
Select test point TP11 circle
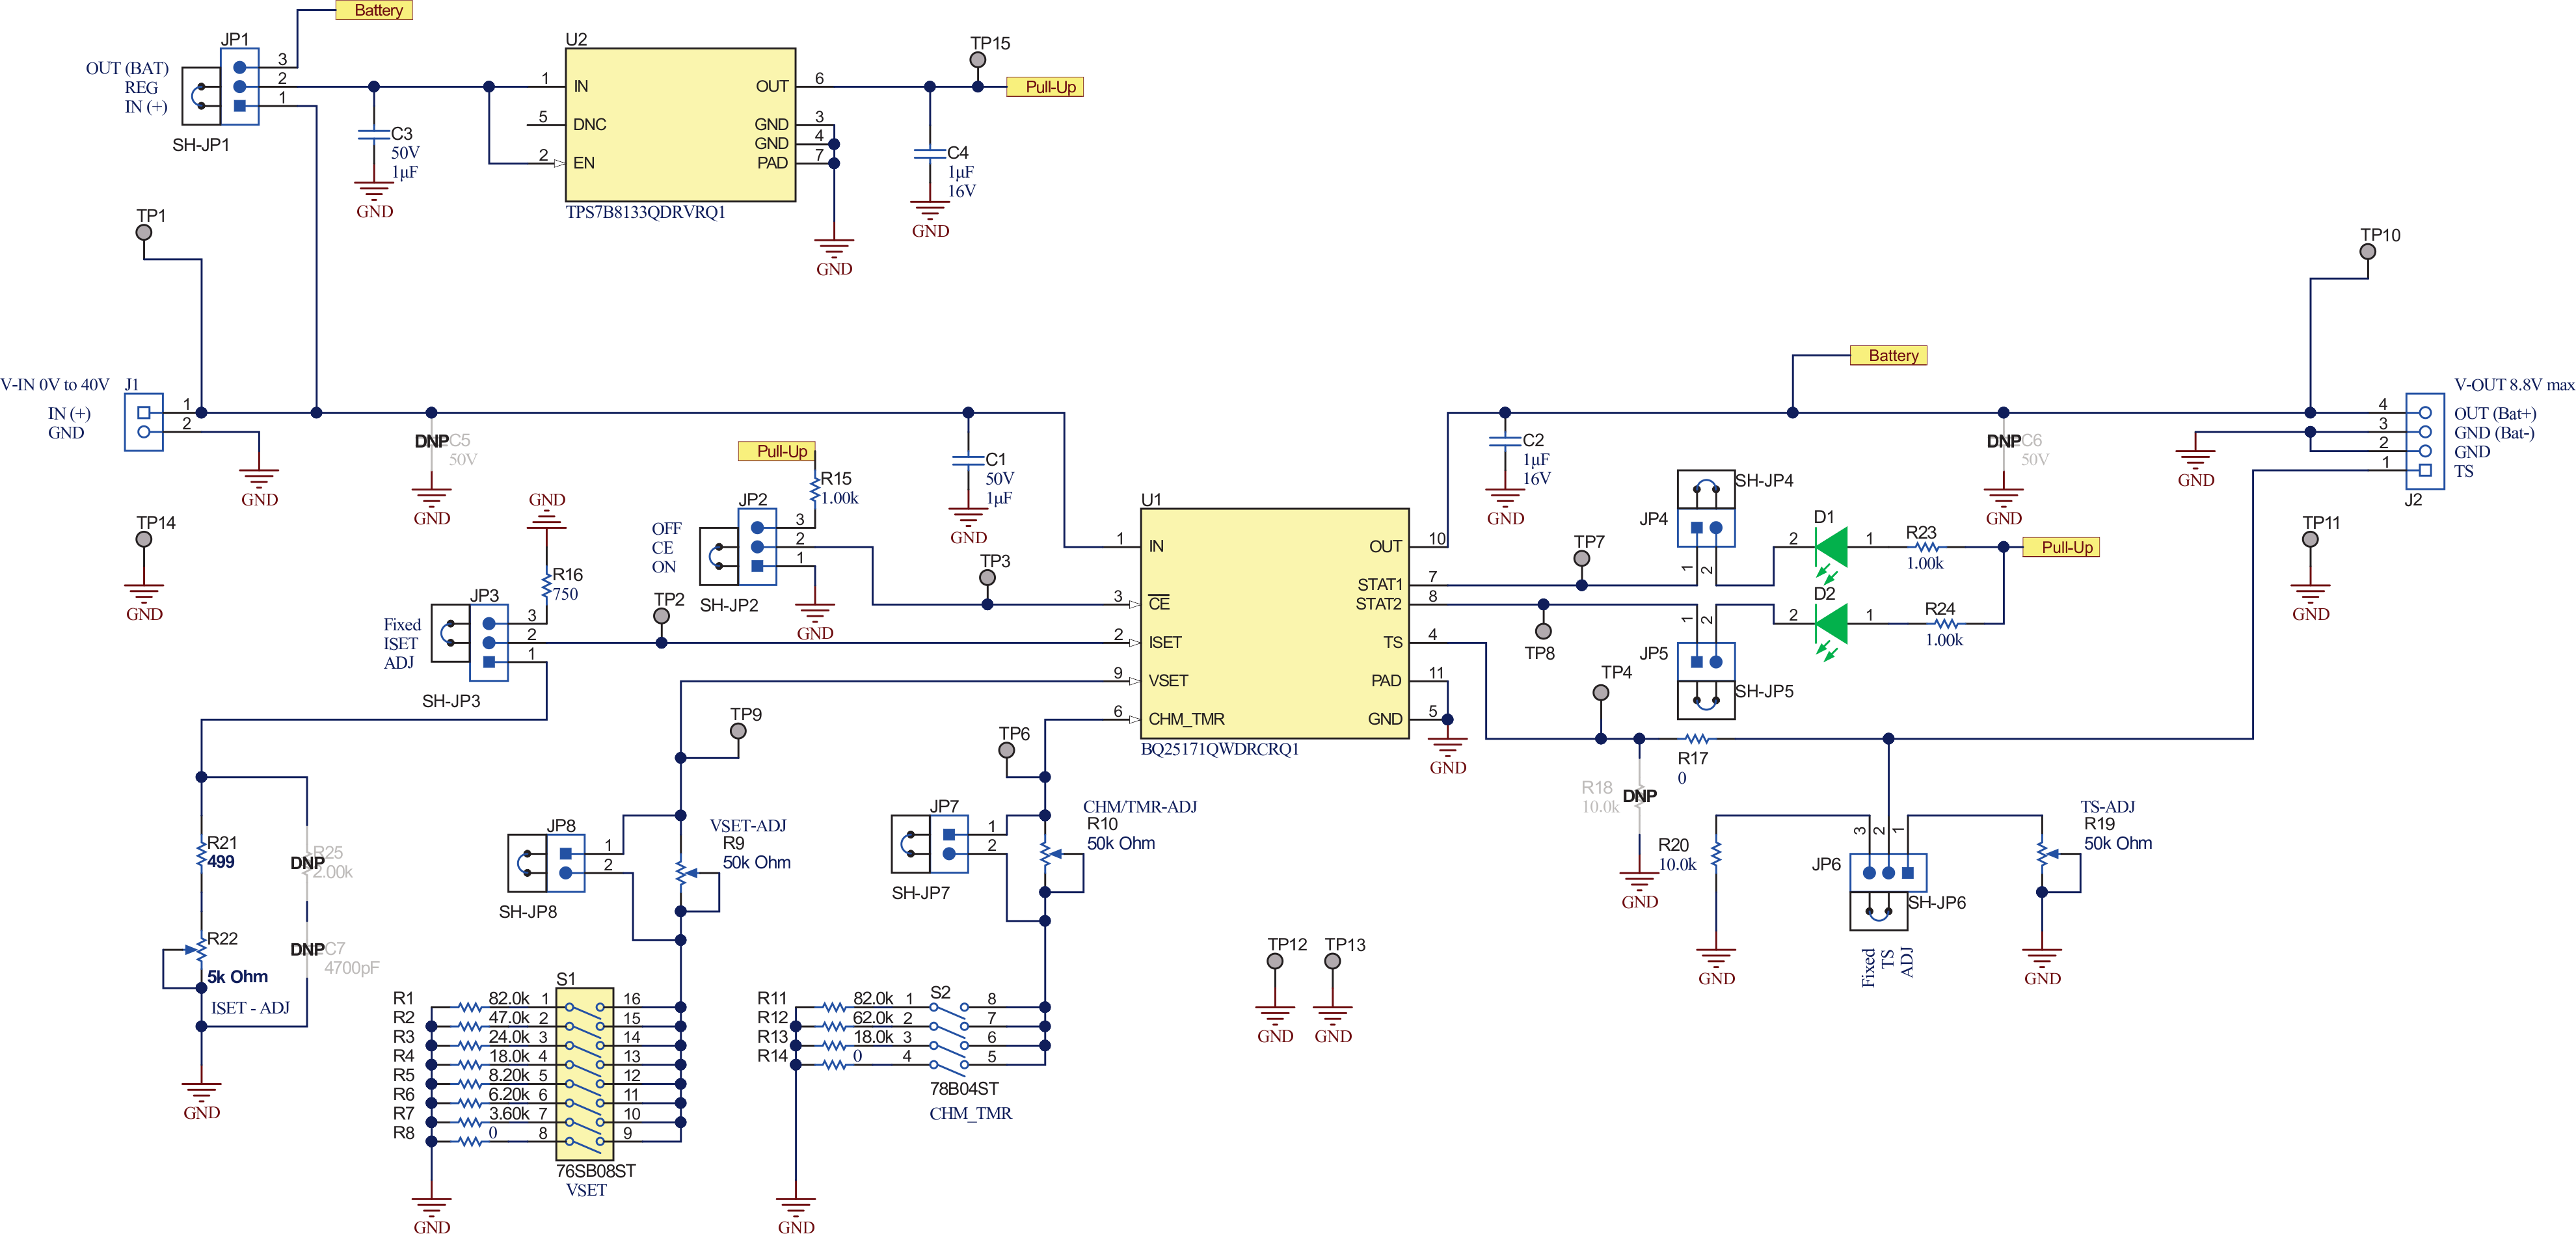coord(2310,539)
